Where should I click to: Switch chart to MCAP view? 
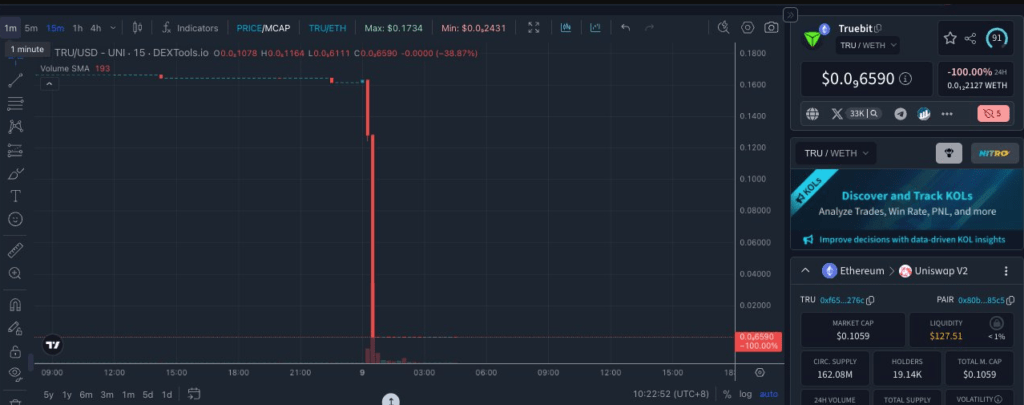277,28
